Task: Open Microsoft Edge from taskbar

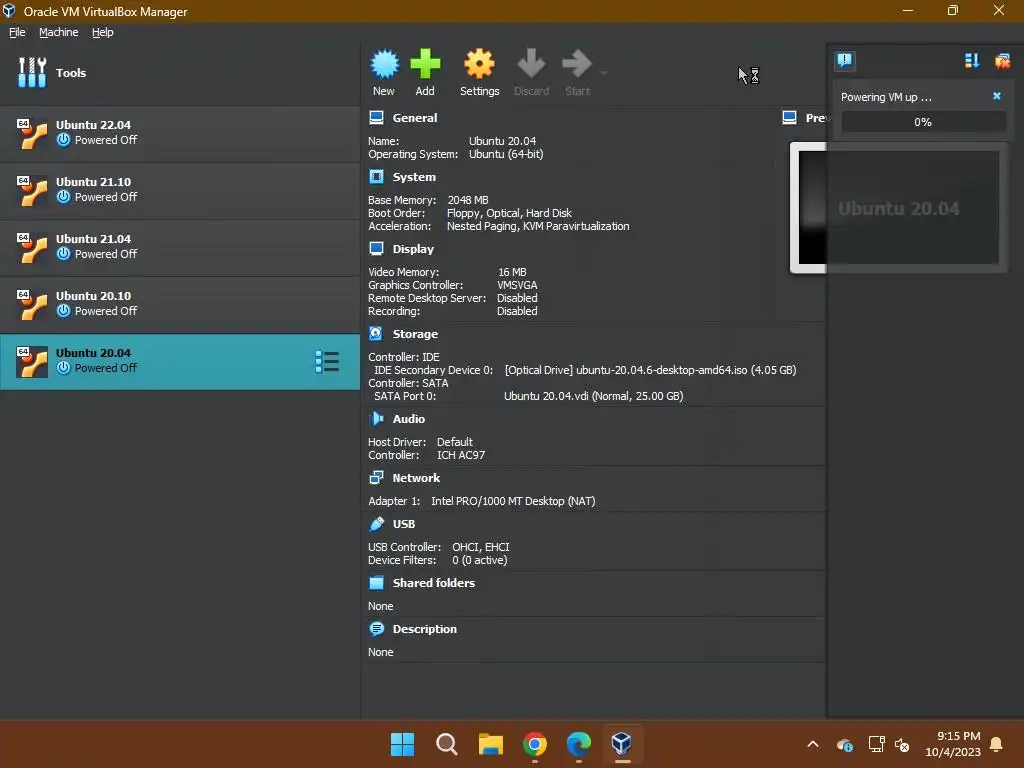Action: pyautogui.click(x=579, y=744)
